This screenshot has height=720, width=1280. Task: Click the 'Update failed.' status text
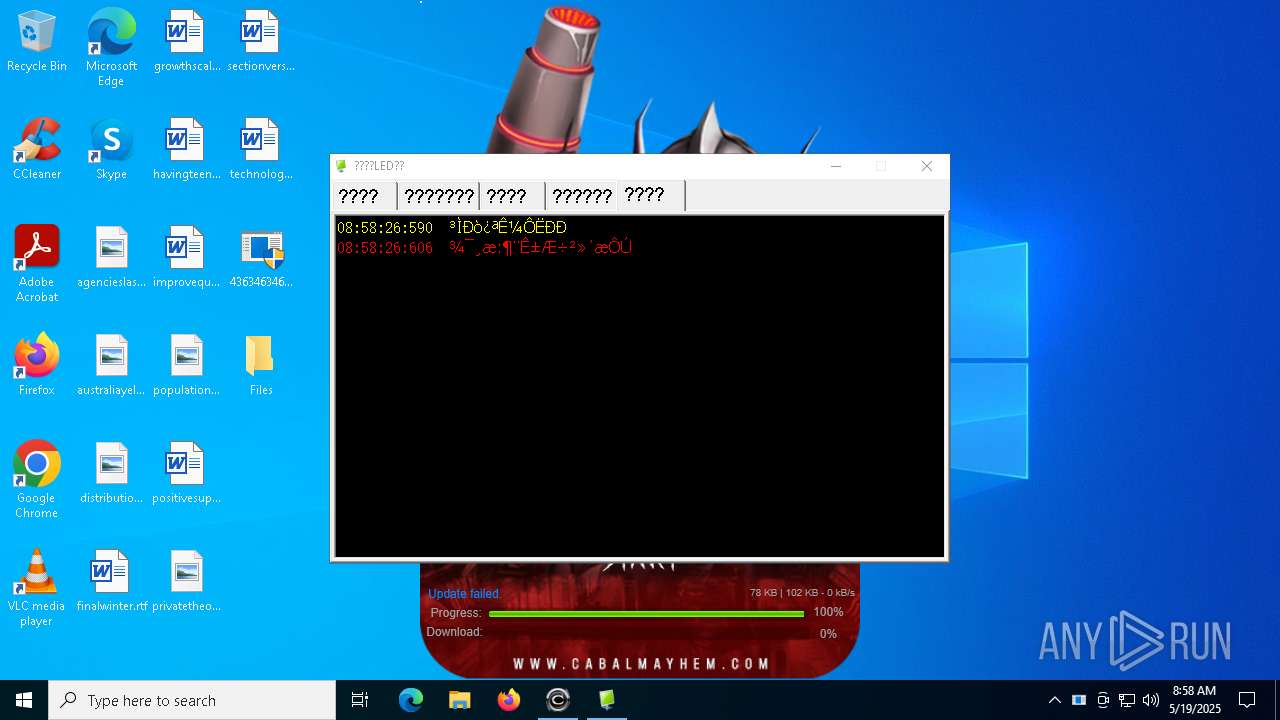[464, 594]
